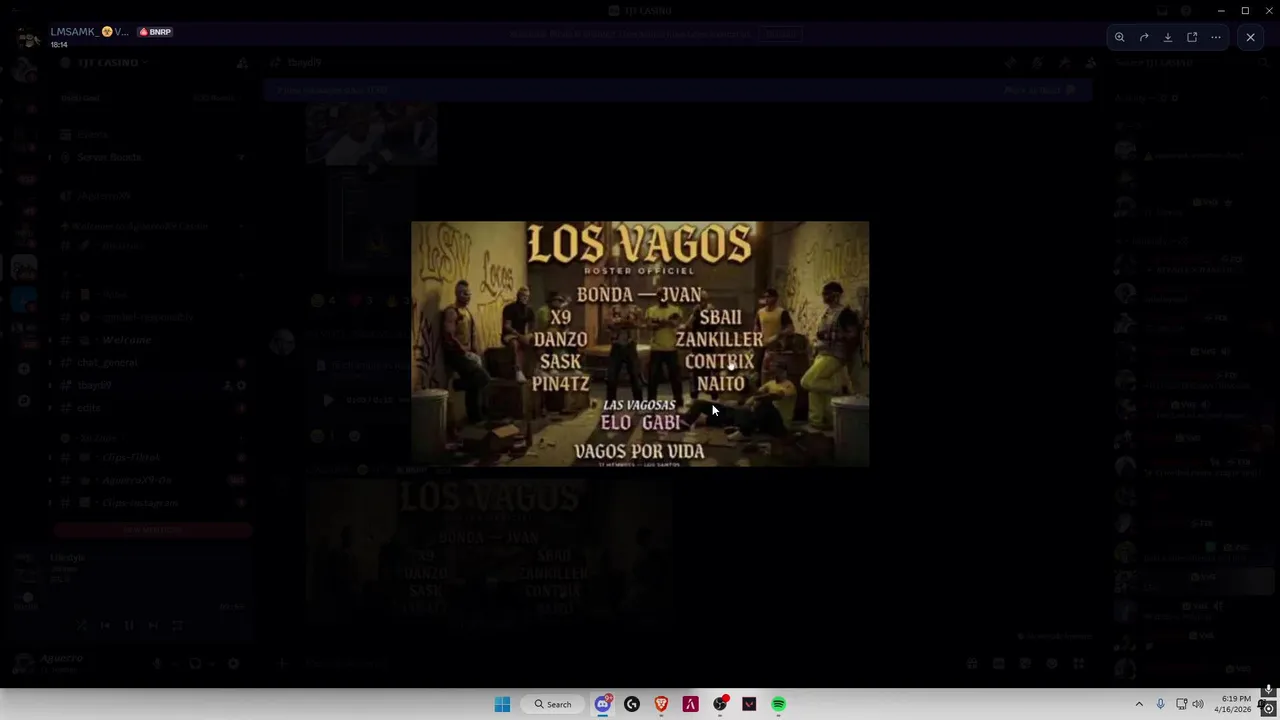Image resolution: width=1280 pixels, height=720 pixels.
Task: Open the three-dots more options menu
Action: click(x=1216, y=37)
